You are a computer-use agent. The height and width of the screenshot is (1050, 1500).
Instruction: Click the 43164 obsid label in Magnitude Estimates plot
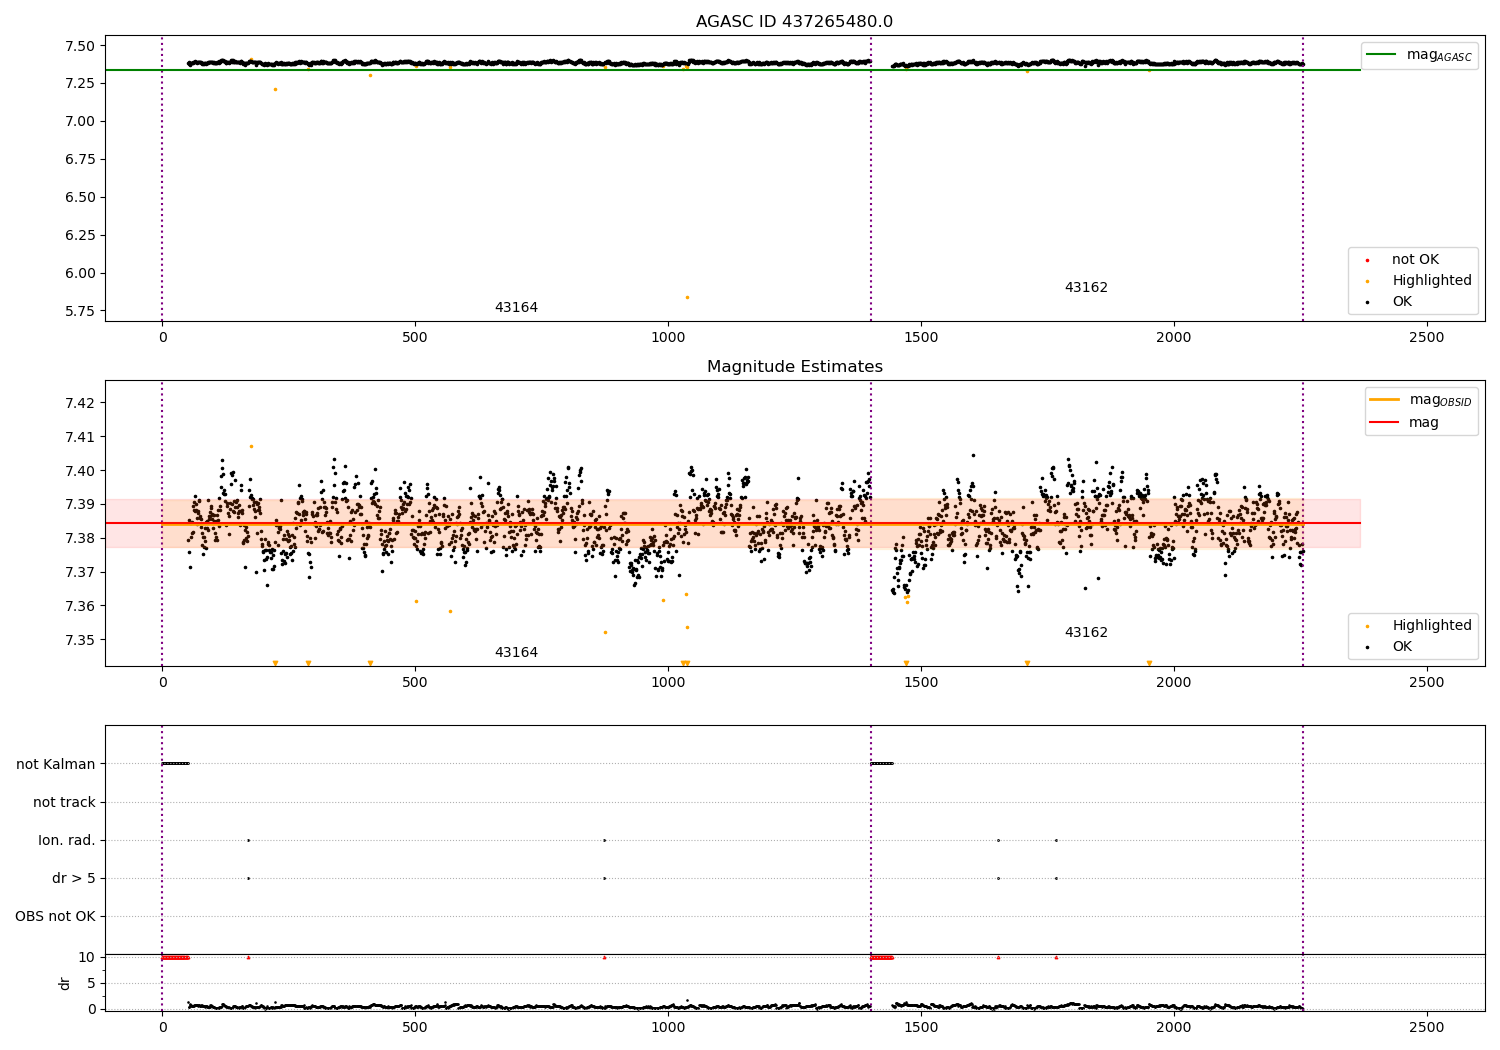coord(516,653)
